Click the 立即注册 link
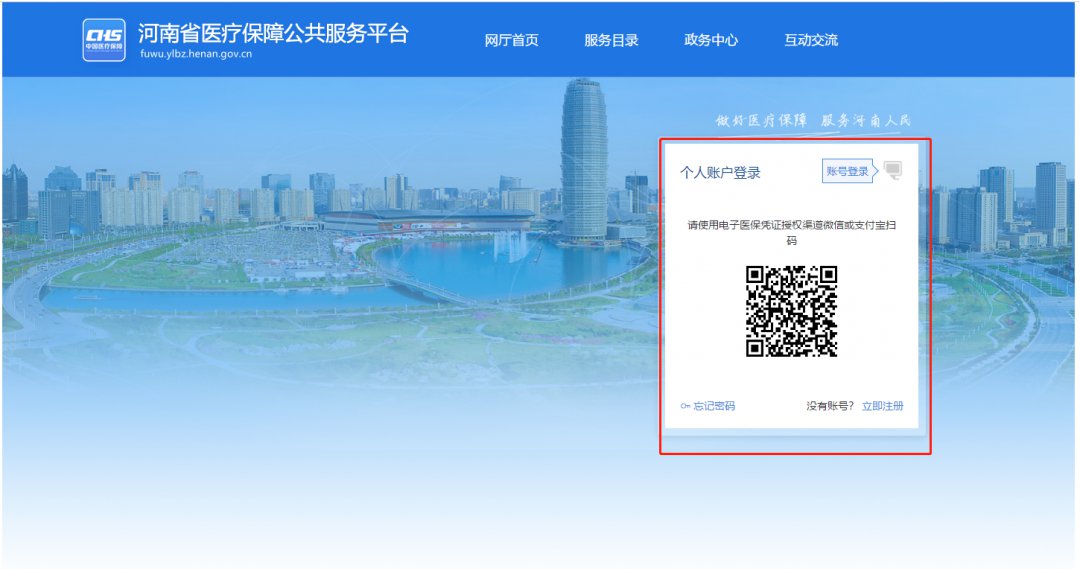The image size is (1080, 569). pos(882,406)
